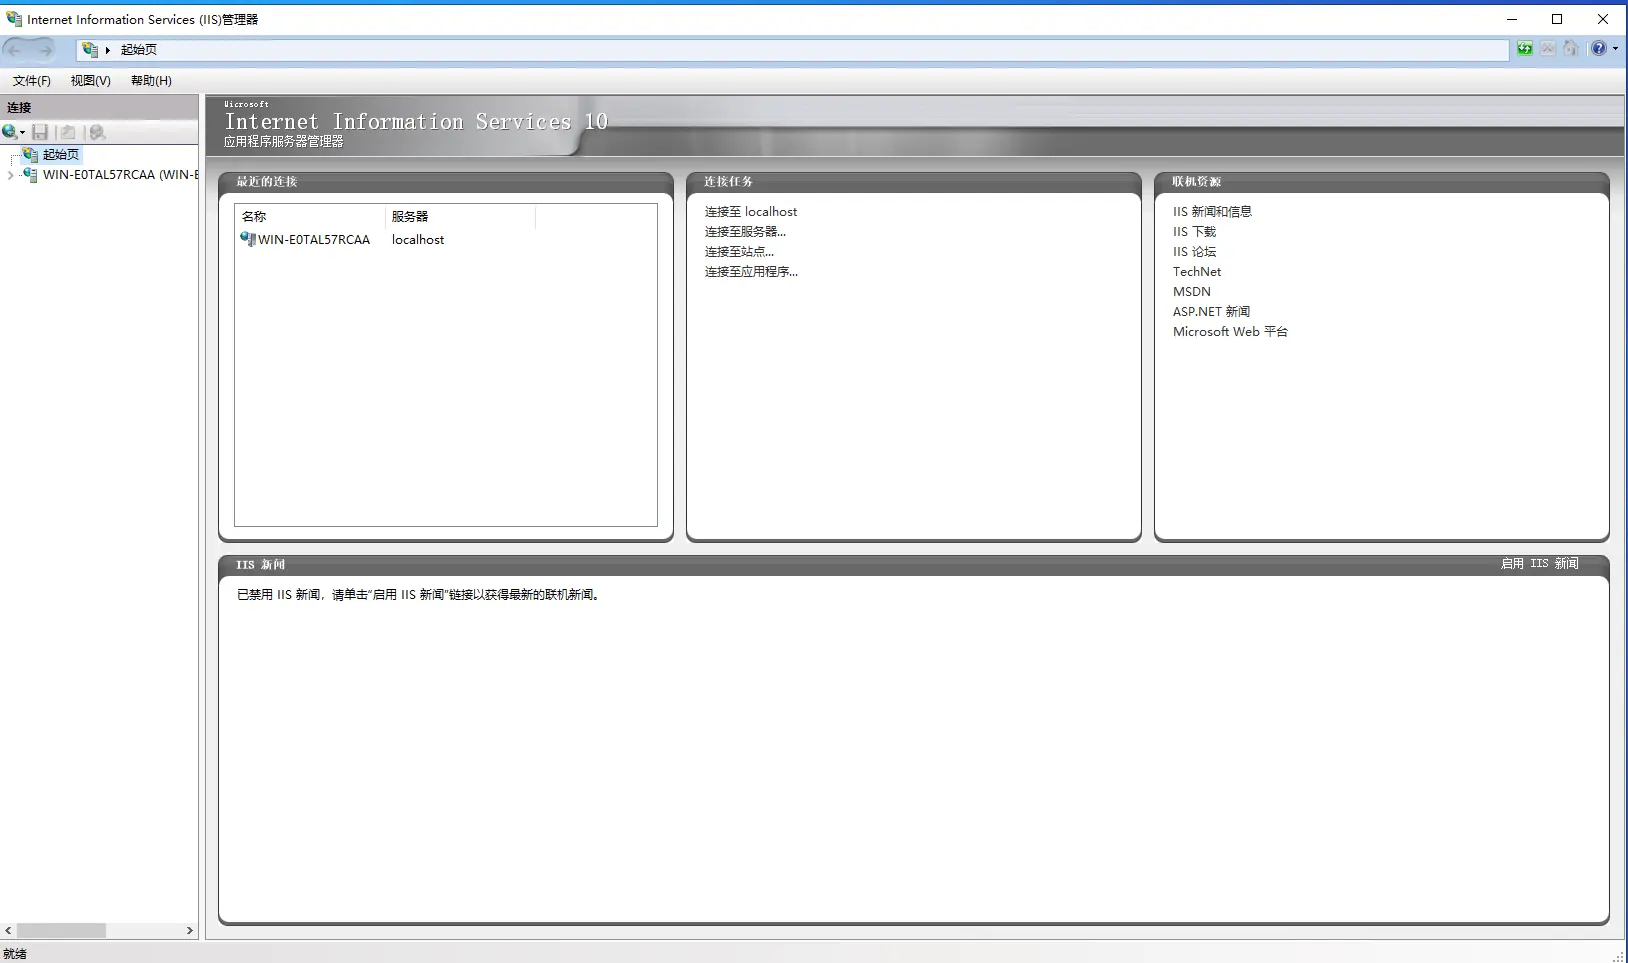Open the 视图(V) menu
This screenshot has height=963, width=1628.
tap(90, 80)
